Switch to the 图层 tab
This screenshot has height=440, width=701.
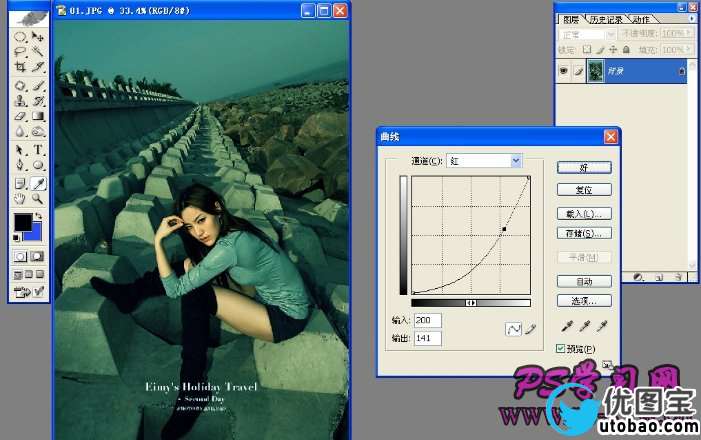[x=571, y=19]
